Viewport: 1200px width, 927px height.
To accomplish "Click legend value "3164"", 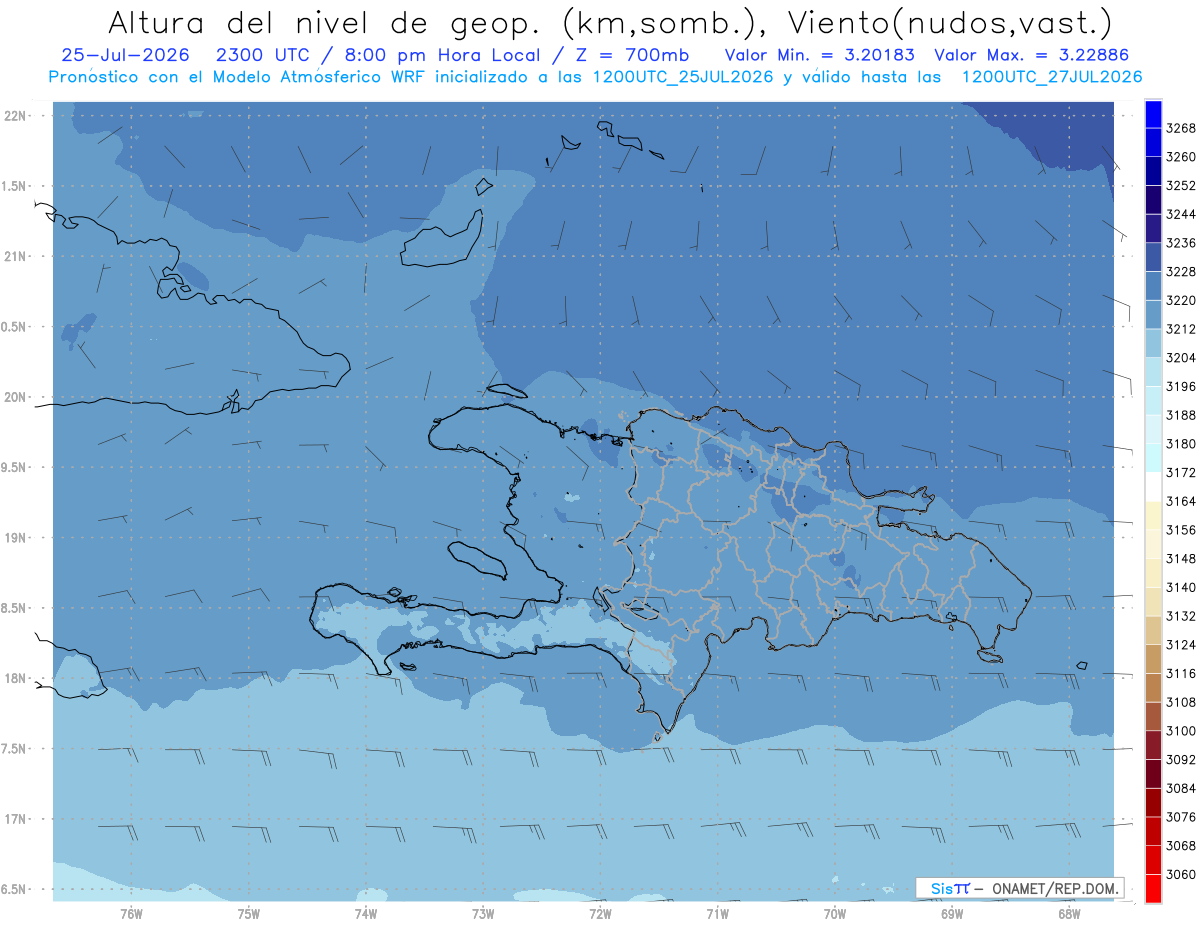I will tap(1181, 501).
